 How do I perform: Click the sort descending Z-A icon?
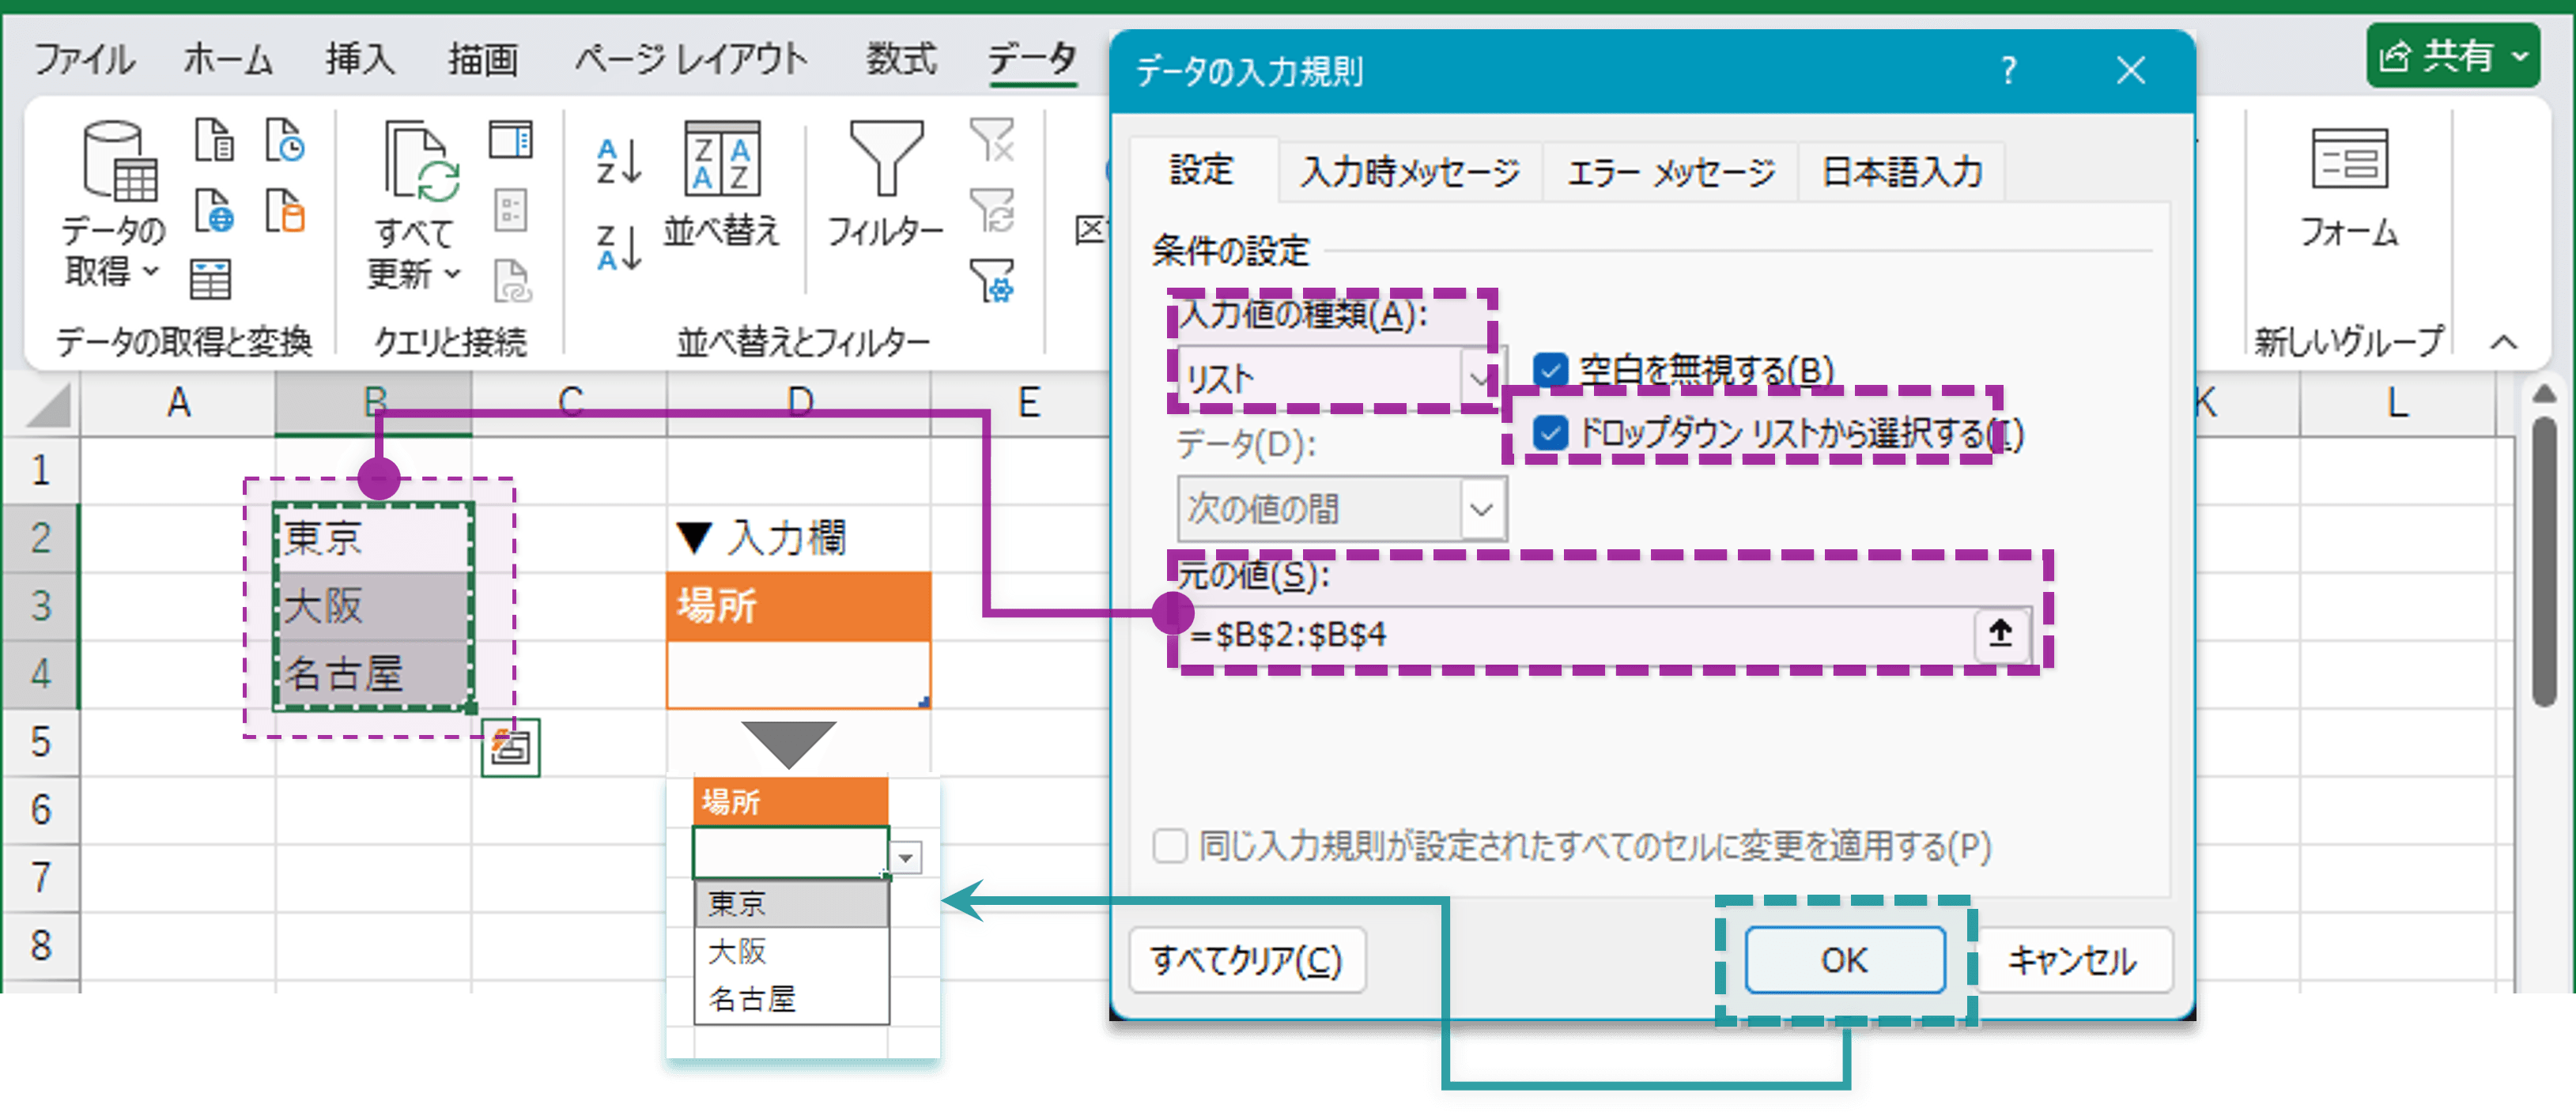pos(618,247)
